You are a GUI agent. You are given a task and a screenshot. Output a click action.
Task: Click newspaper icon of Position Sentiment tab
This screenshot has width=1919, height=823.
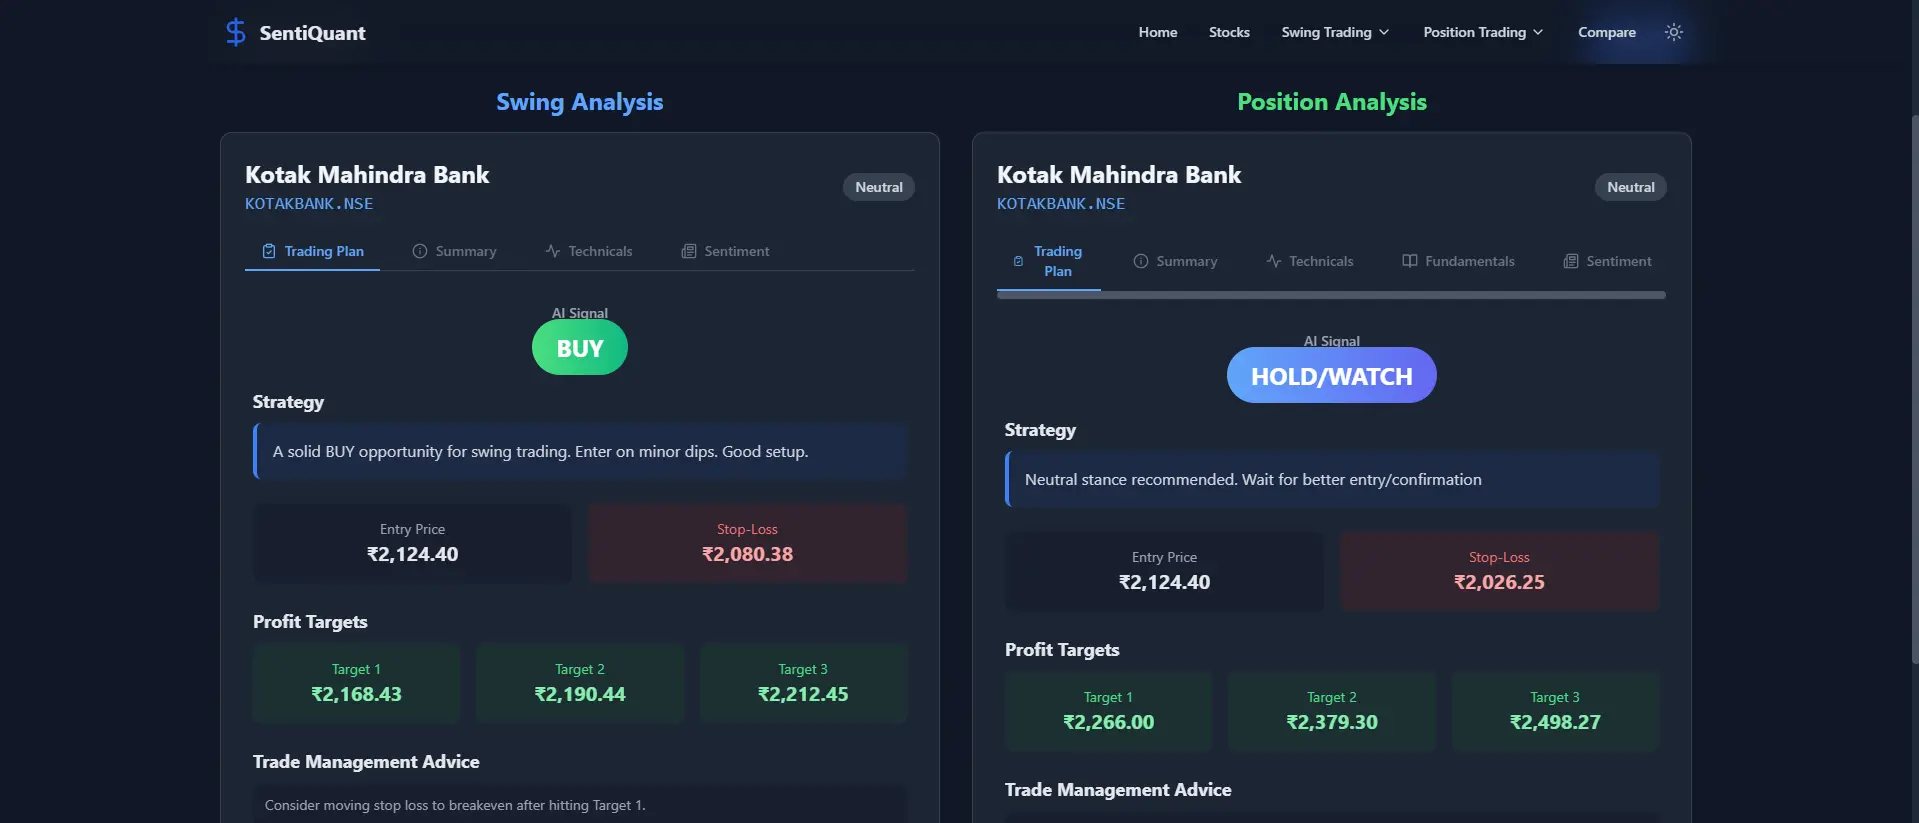click(x=1571, y=261)
